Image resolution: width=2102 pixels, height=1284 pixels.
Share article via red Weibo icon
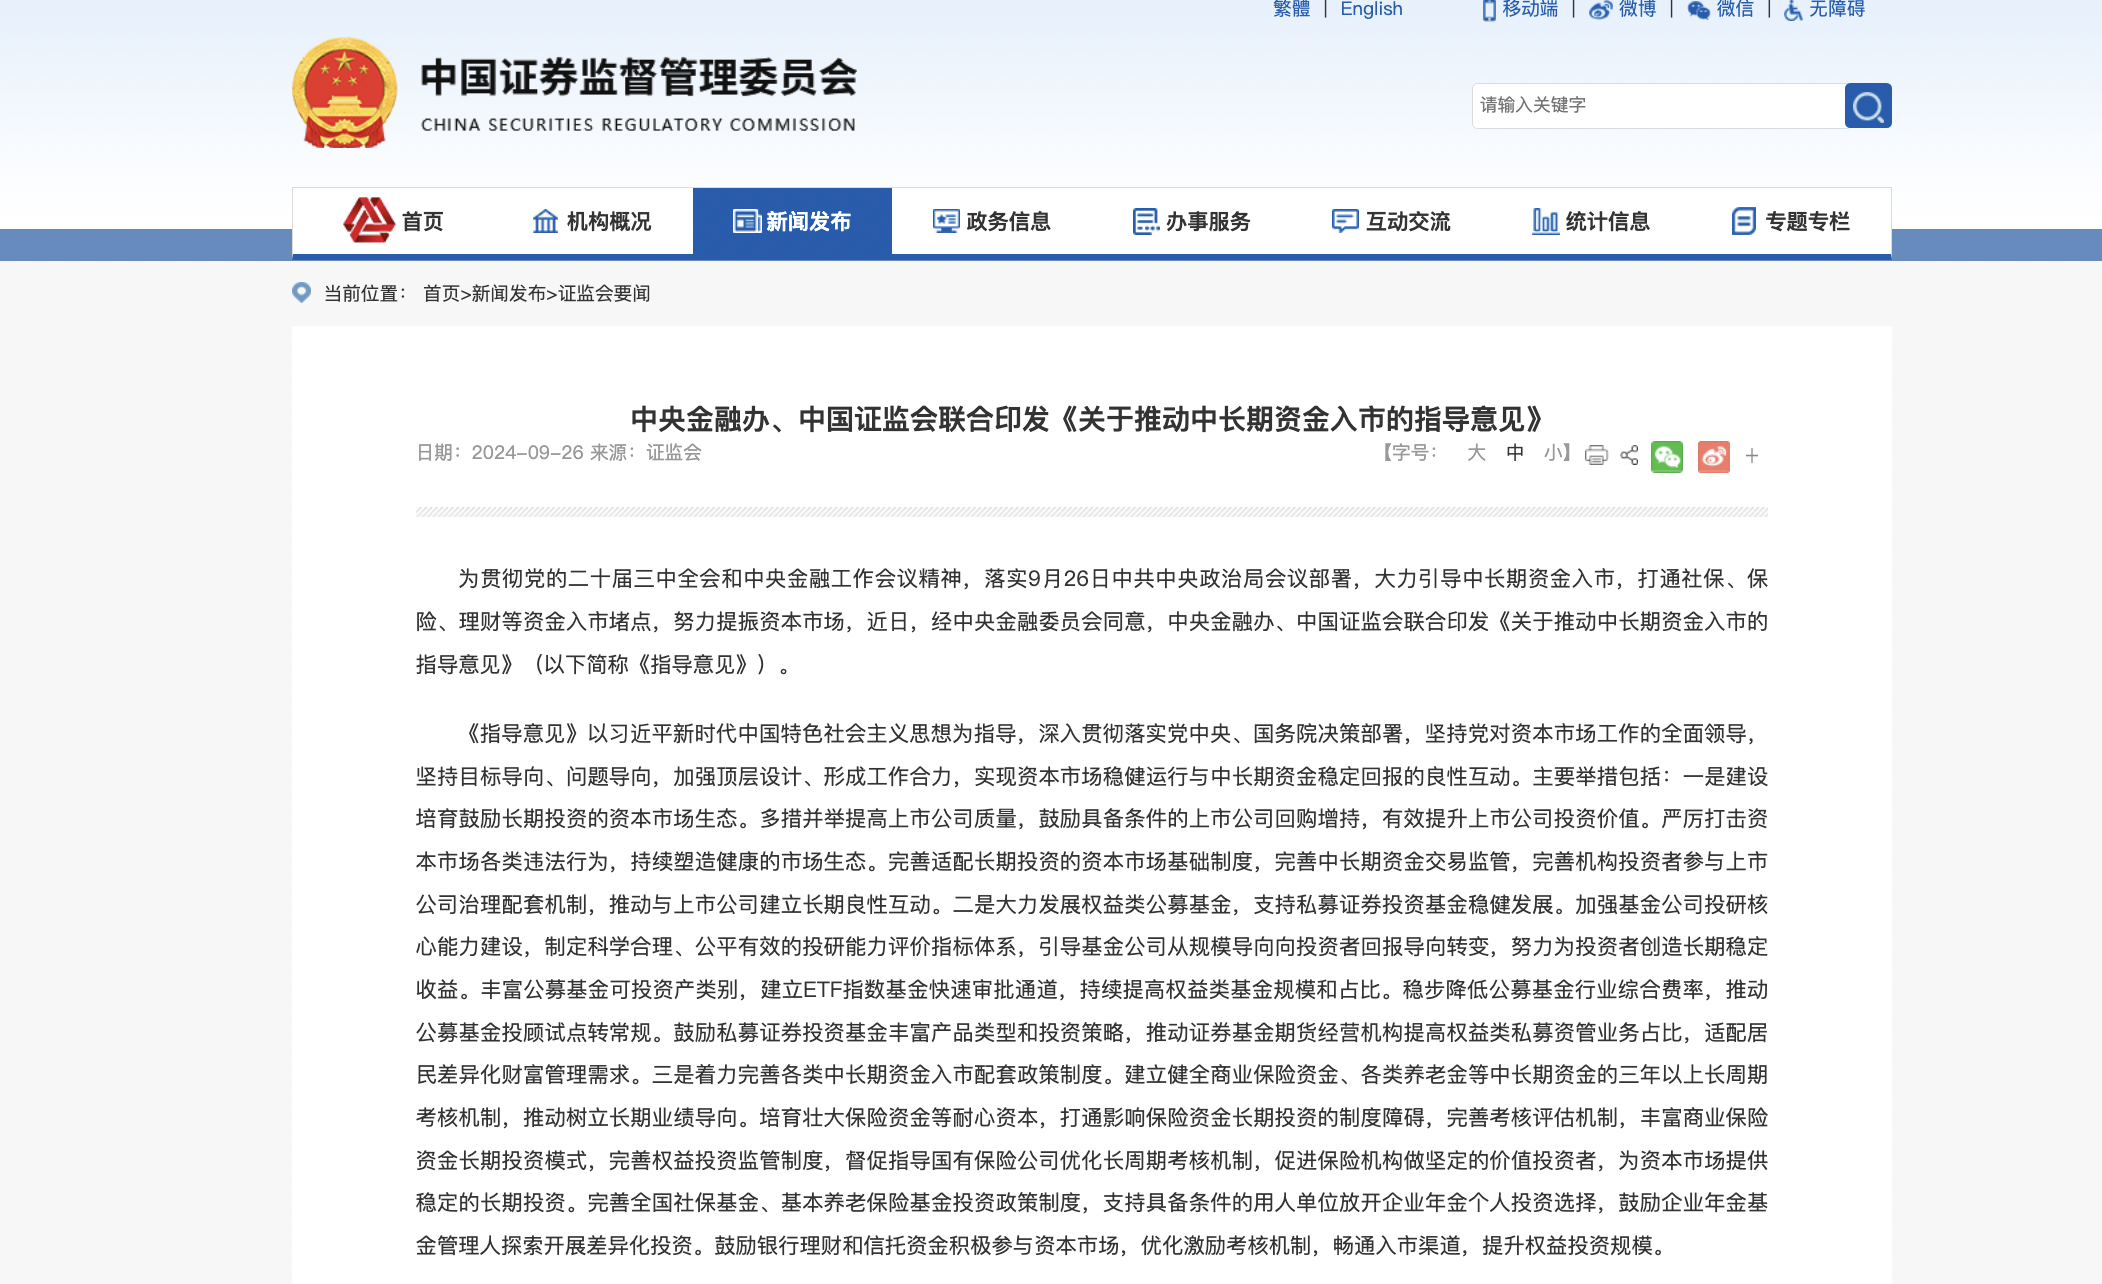coord(1713,457)
